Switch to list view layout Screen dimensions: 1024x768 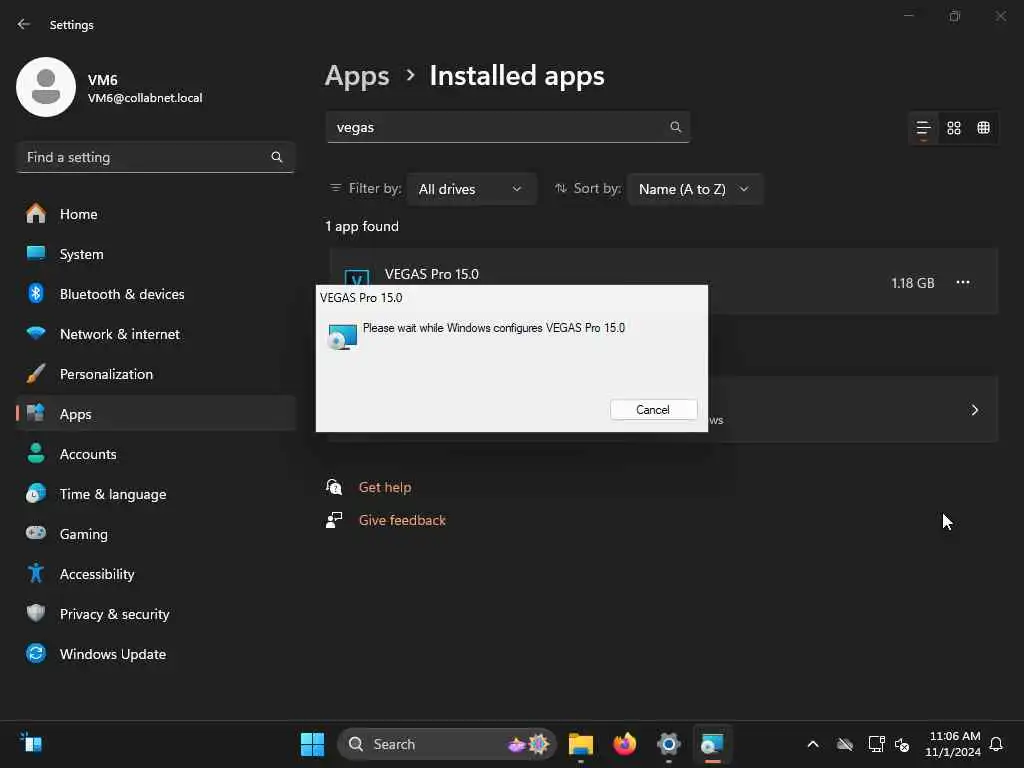[x=923, y=128]
